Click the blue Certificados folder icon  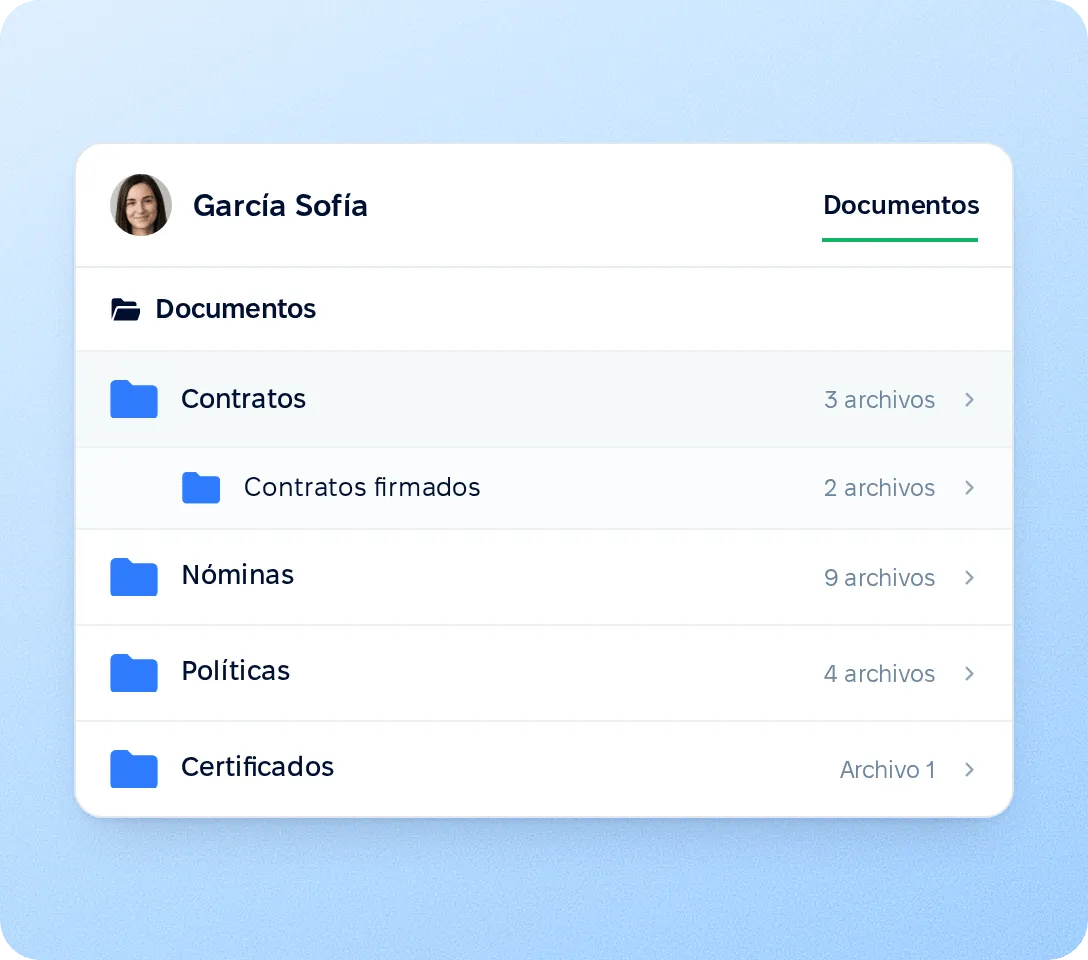(x=134, y=769)
